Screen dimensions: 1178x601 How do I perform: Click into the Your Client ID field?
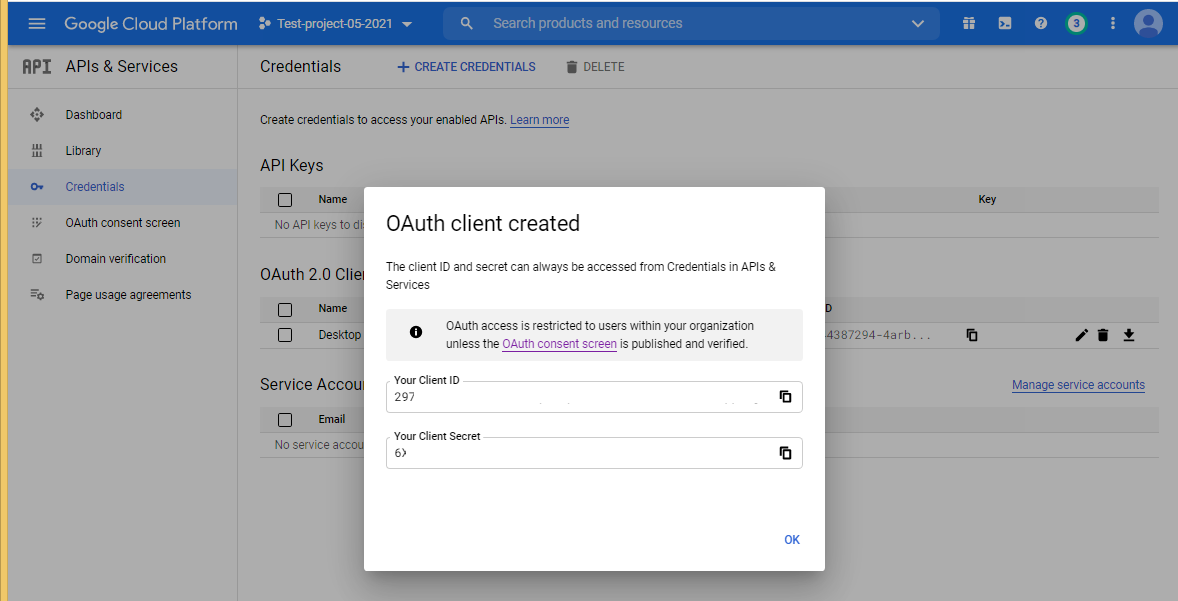pos(580,397)
